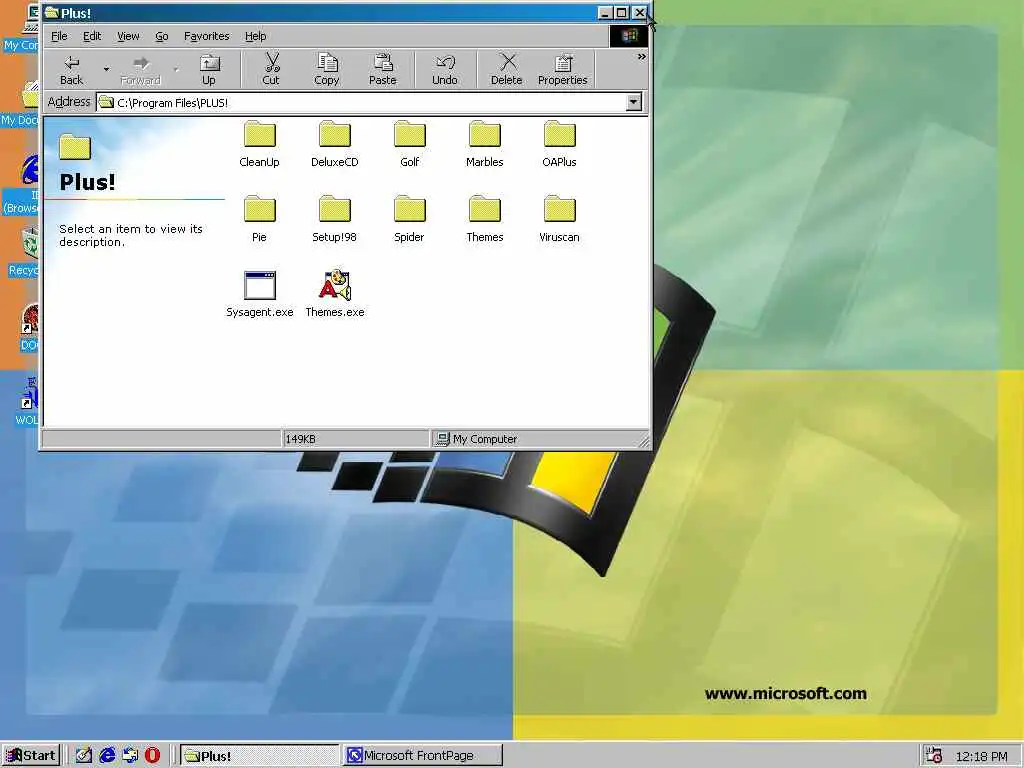Cut the selection with the scissors button

click(x=271, y=69)
